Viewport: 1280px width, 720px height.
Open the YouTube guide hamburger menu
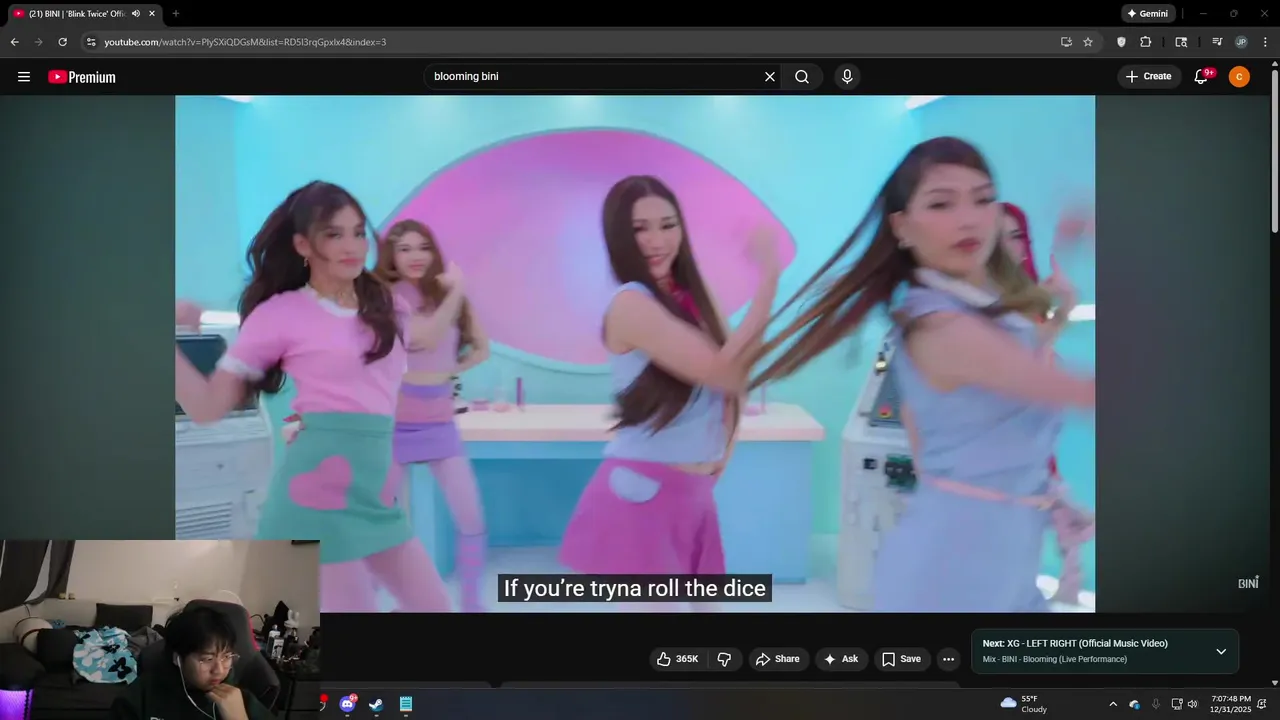pos(24,77)
